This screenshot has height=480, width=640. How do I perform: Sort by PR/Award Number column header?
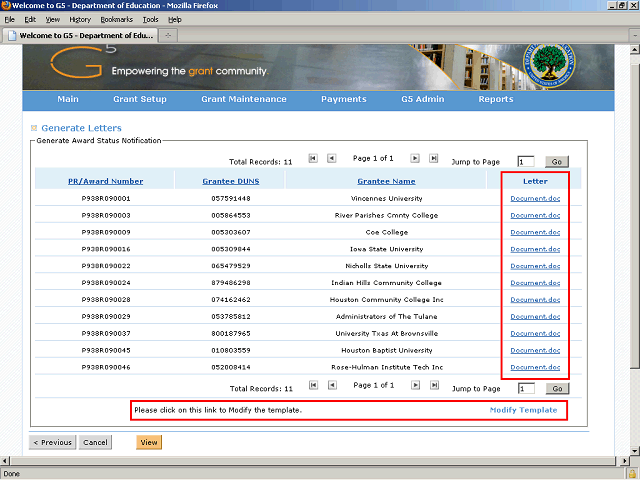pos(105,181)
